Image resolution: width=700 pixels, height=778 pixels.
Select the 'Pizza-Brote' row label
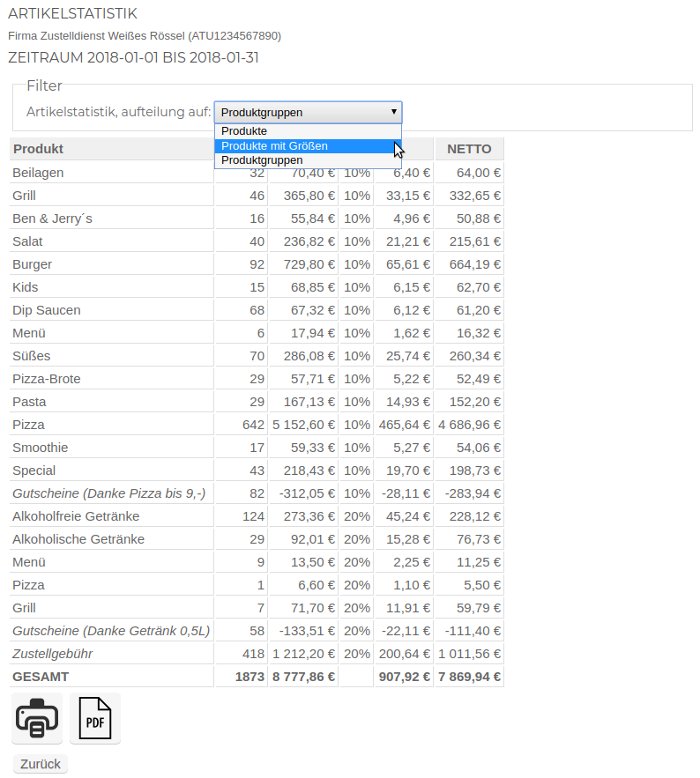pyautogui.click(x=47, y=379)
